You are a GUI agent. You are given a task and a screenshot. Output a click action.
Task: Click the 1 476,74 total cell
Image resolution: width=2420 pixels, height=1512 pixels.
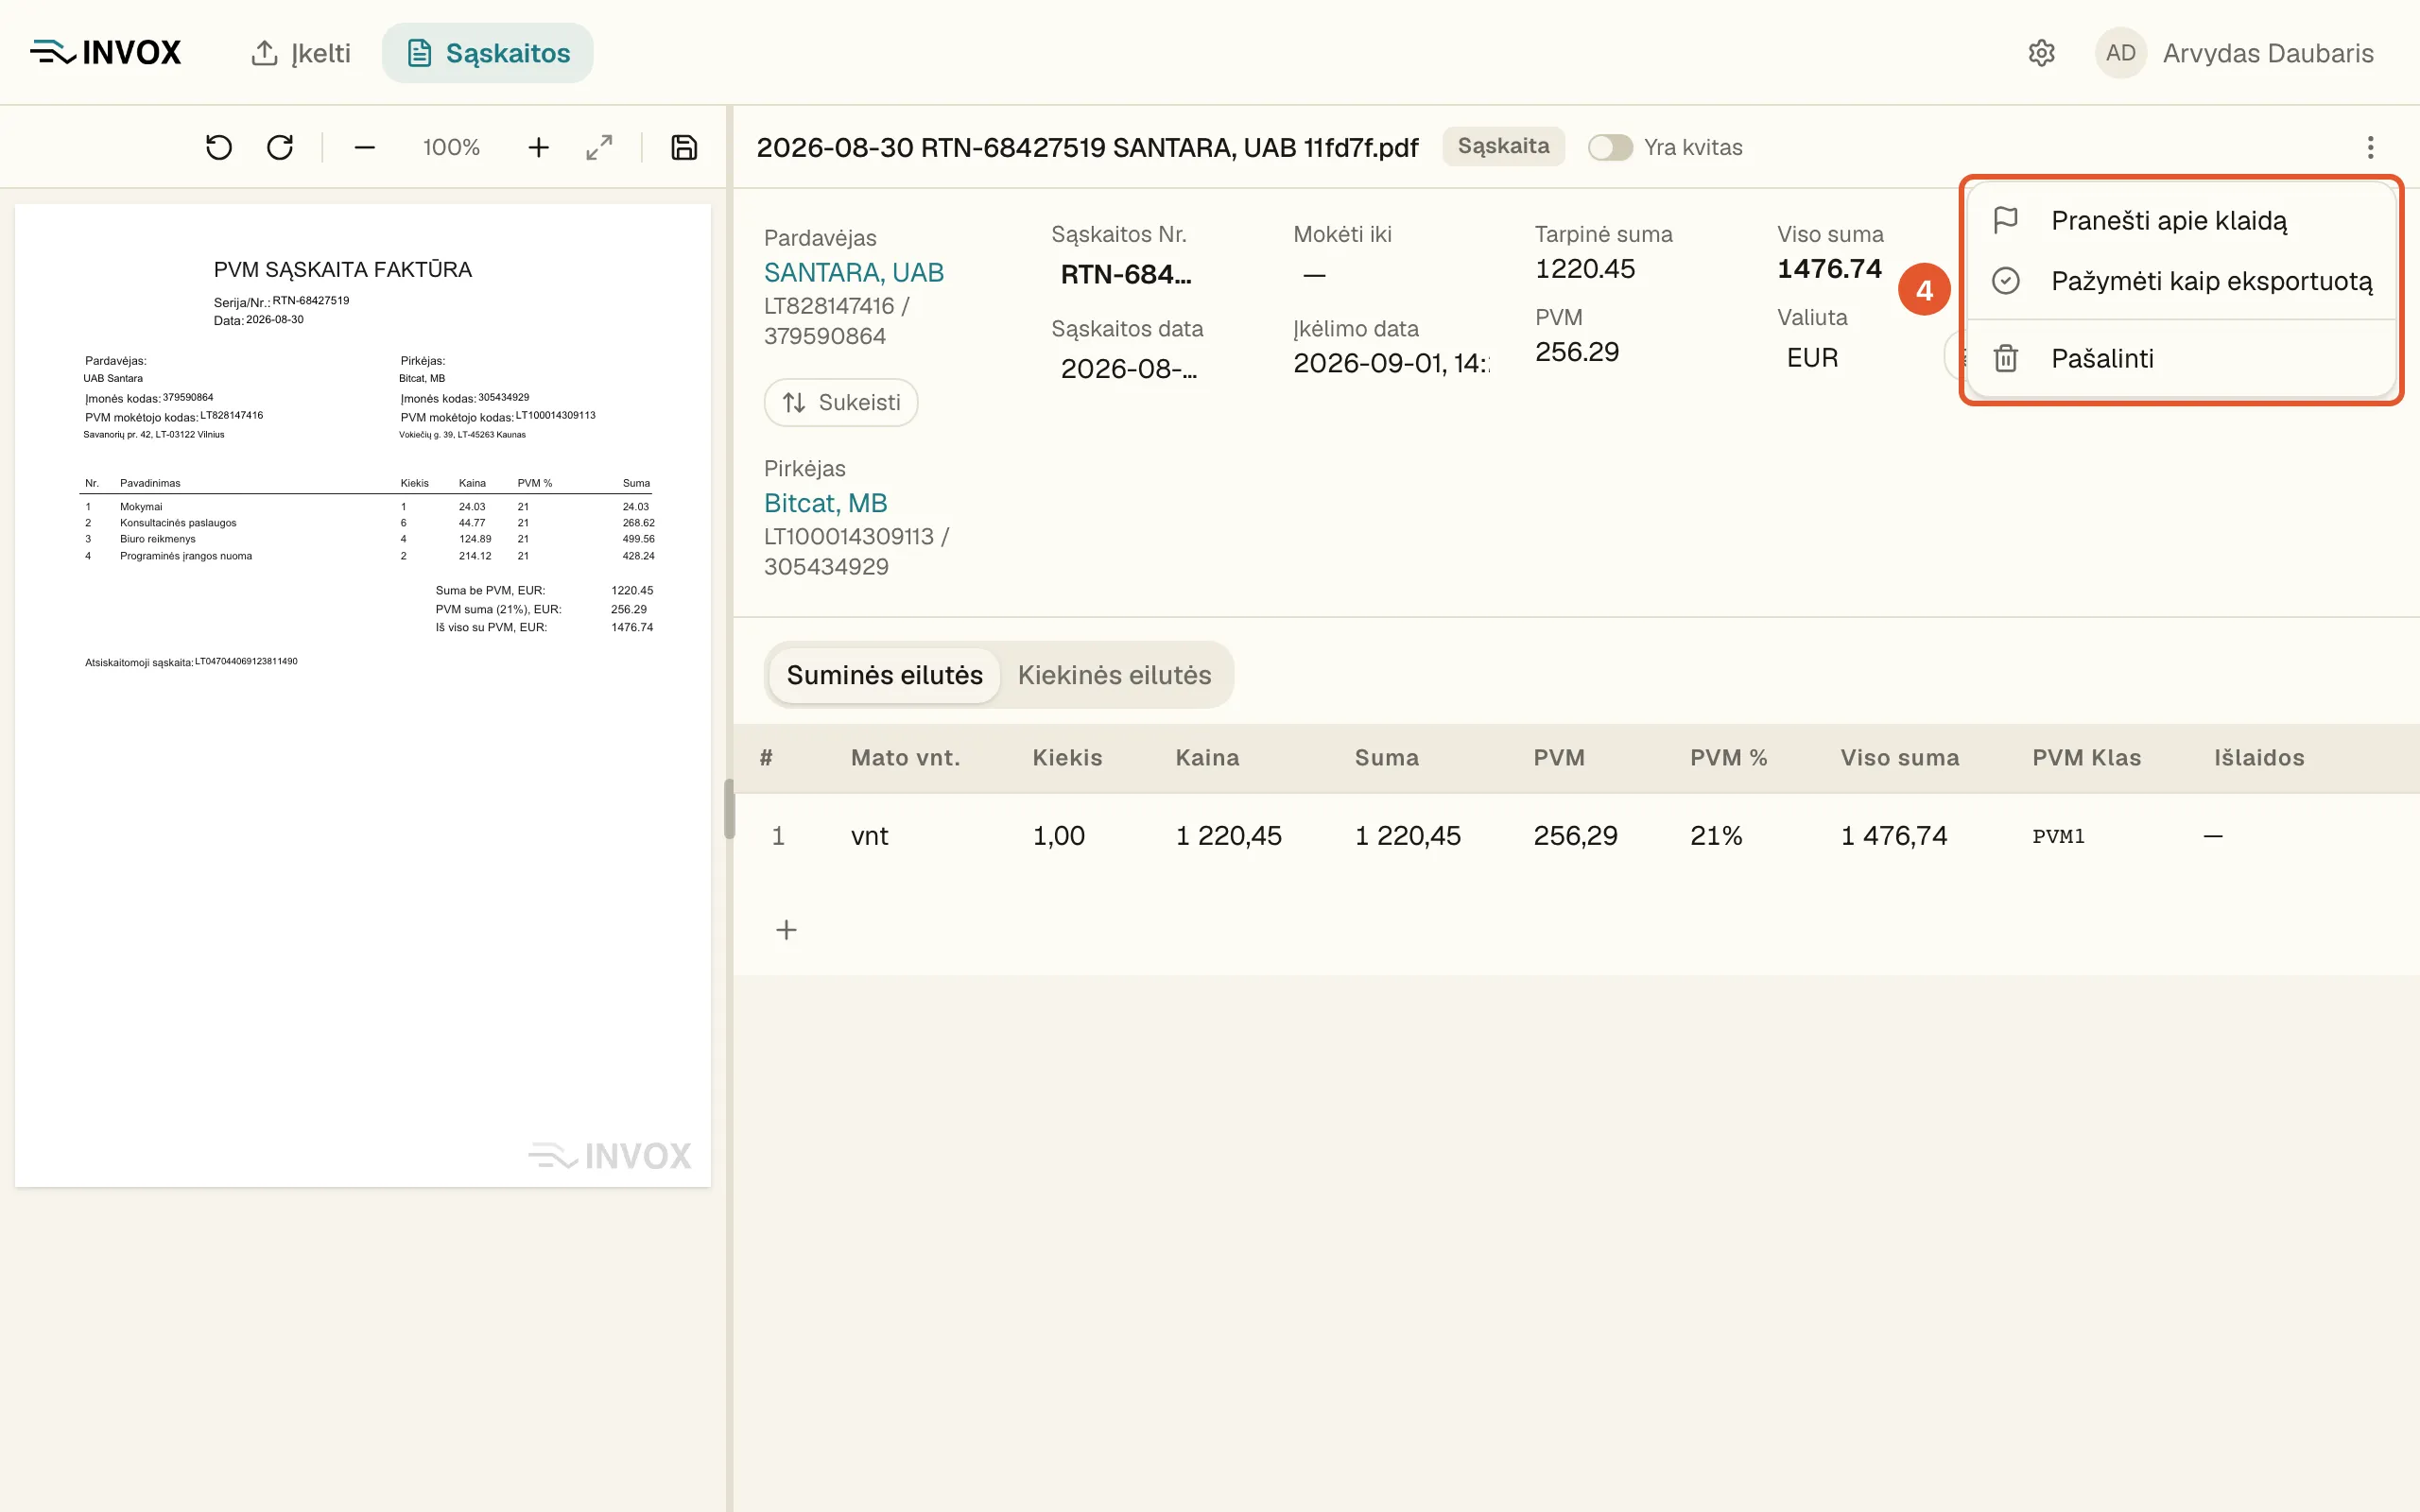[1894, 836]
